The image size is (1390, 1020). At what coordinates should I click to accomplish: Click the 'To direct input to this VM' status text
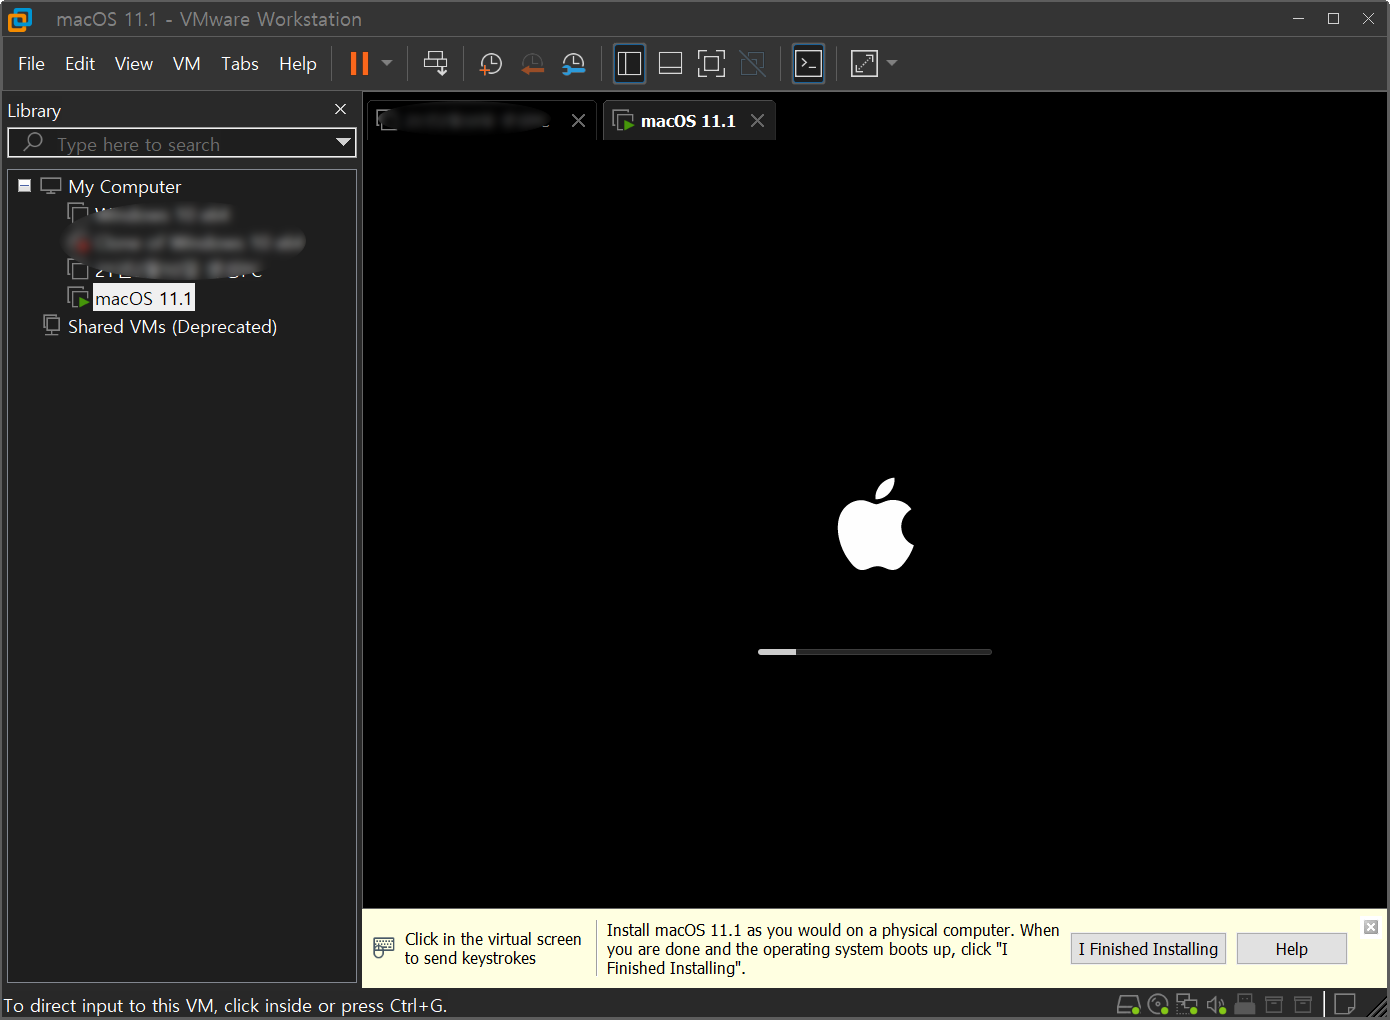point(225,1006)
